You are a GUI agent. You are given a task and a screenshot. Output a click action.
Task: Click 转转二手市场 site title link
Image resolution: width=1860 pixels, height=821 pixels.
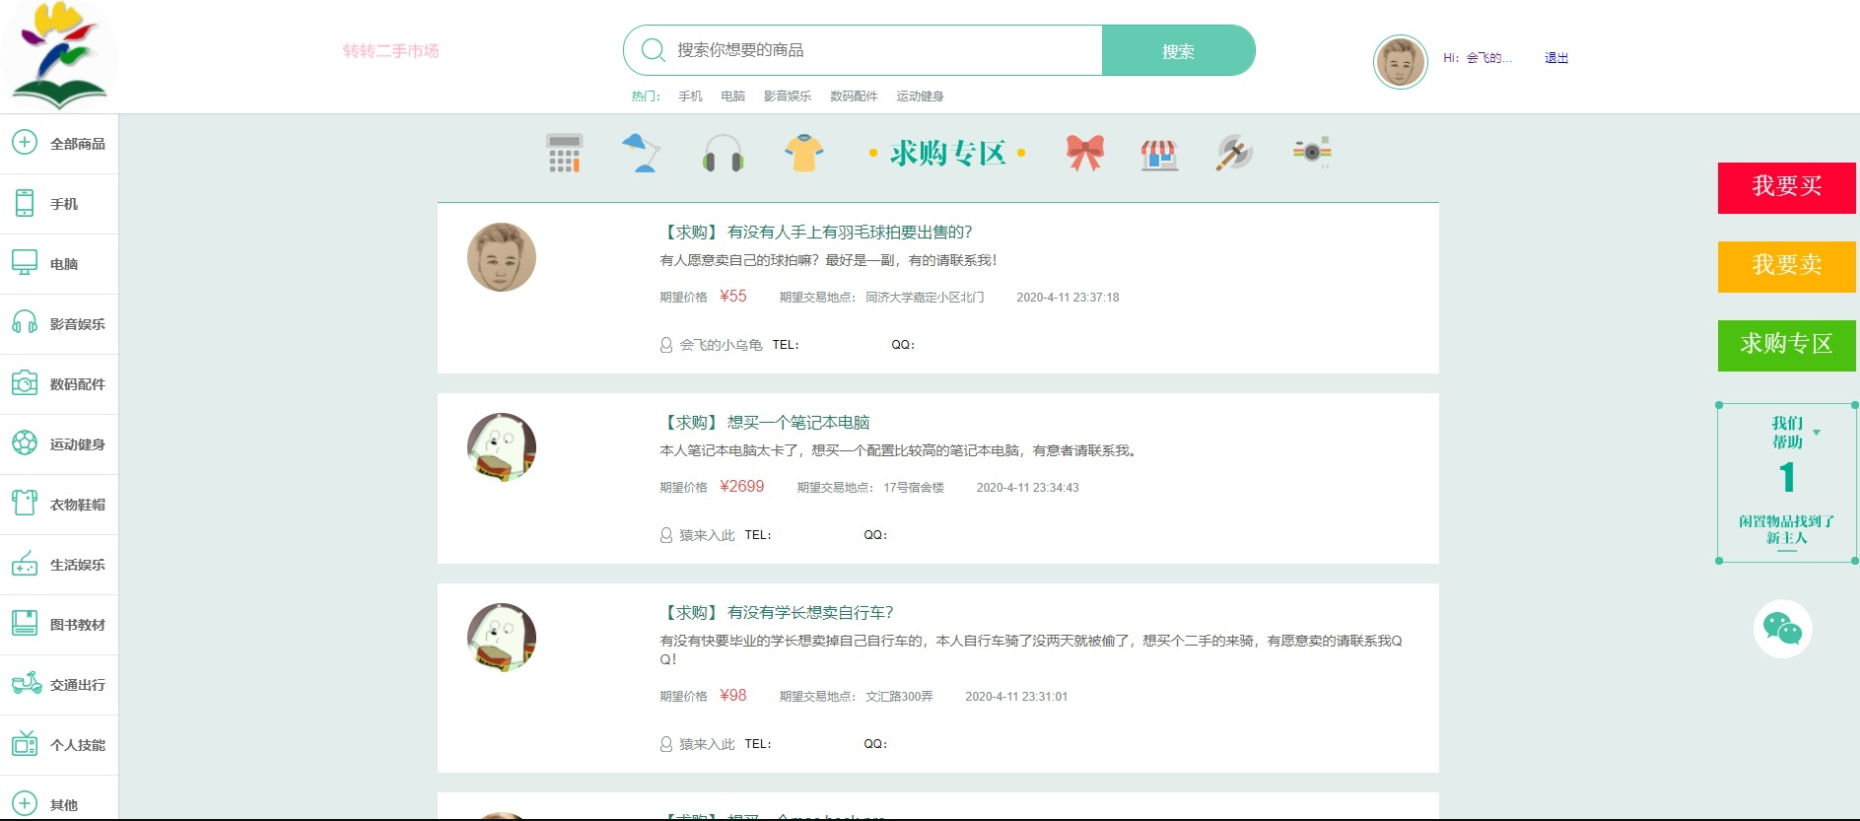click(391, 51)
